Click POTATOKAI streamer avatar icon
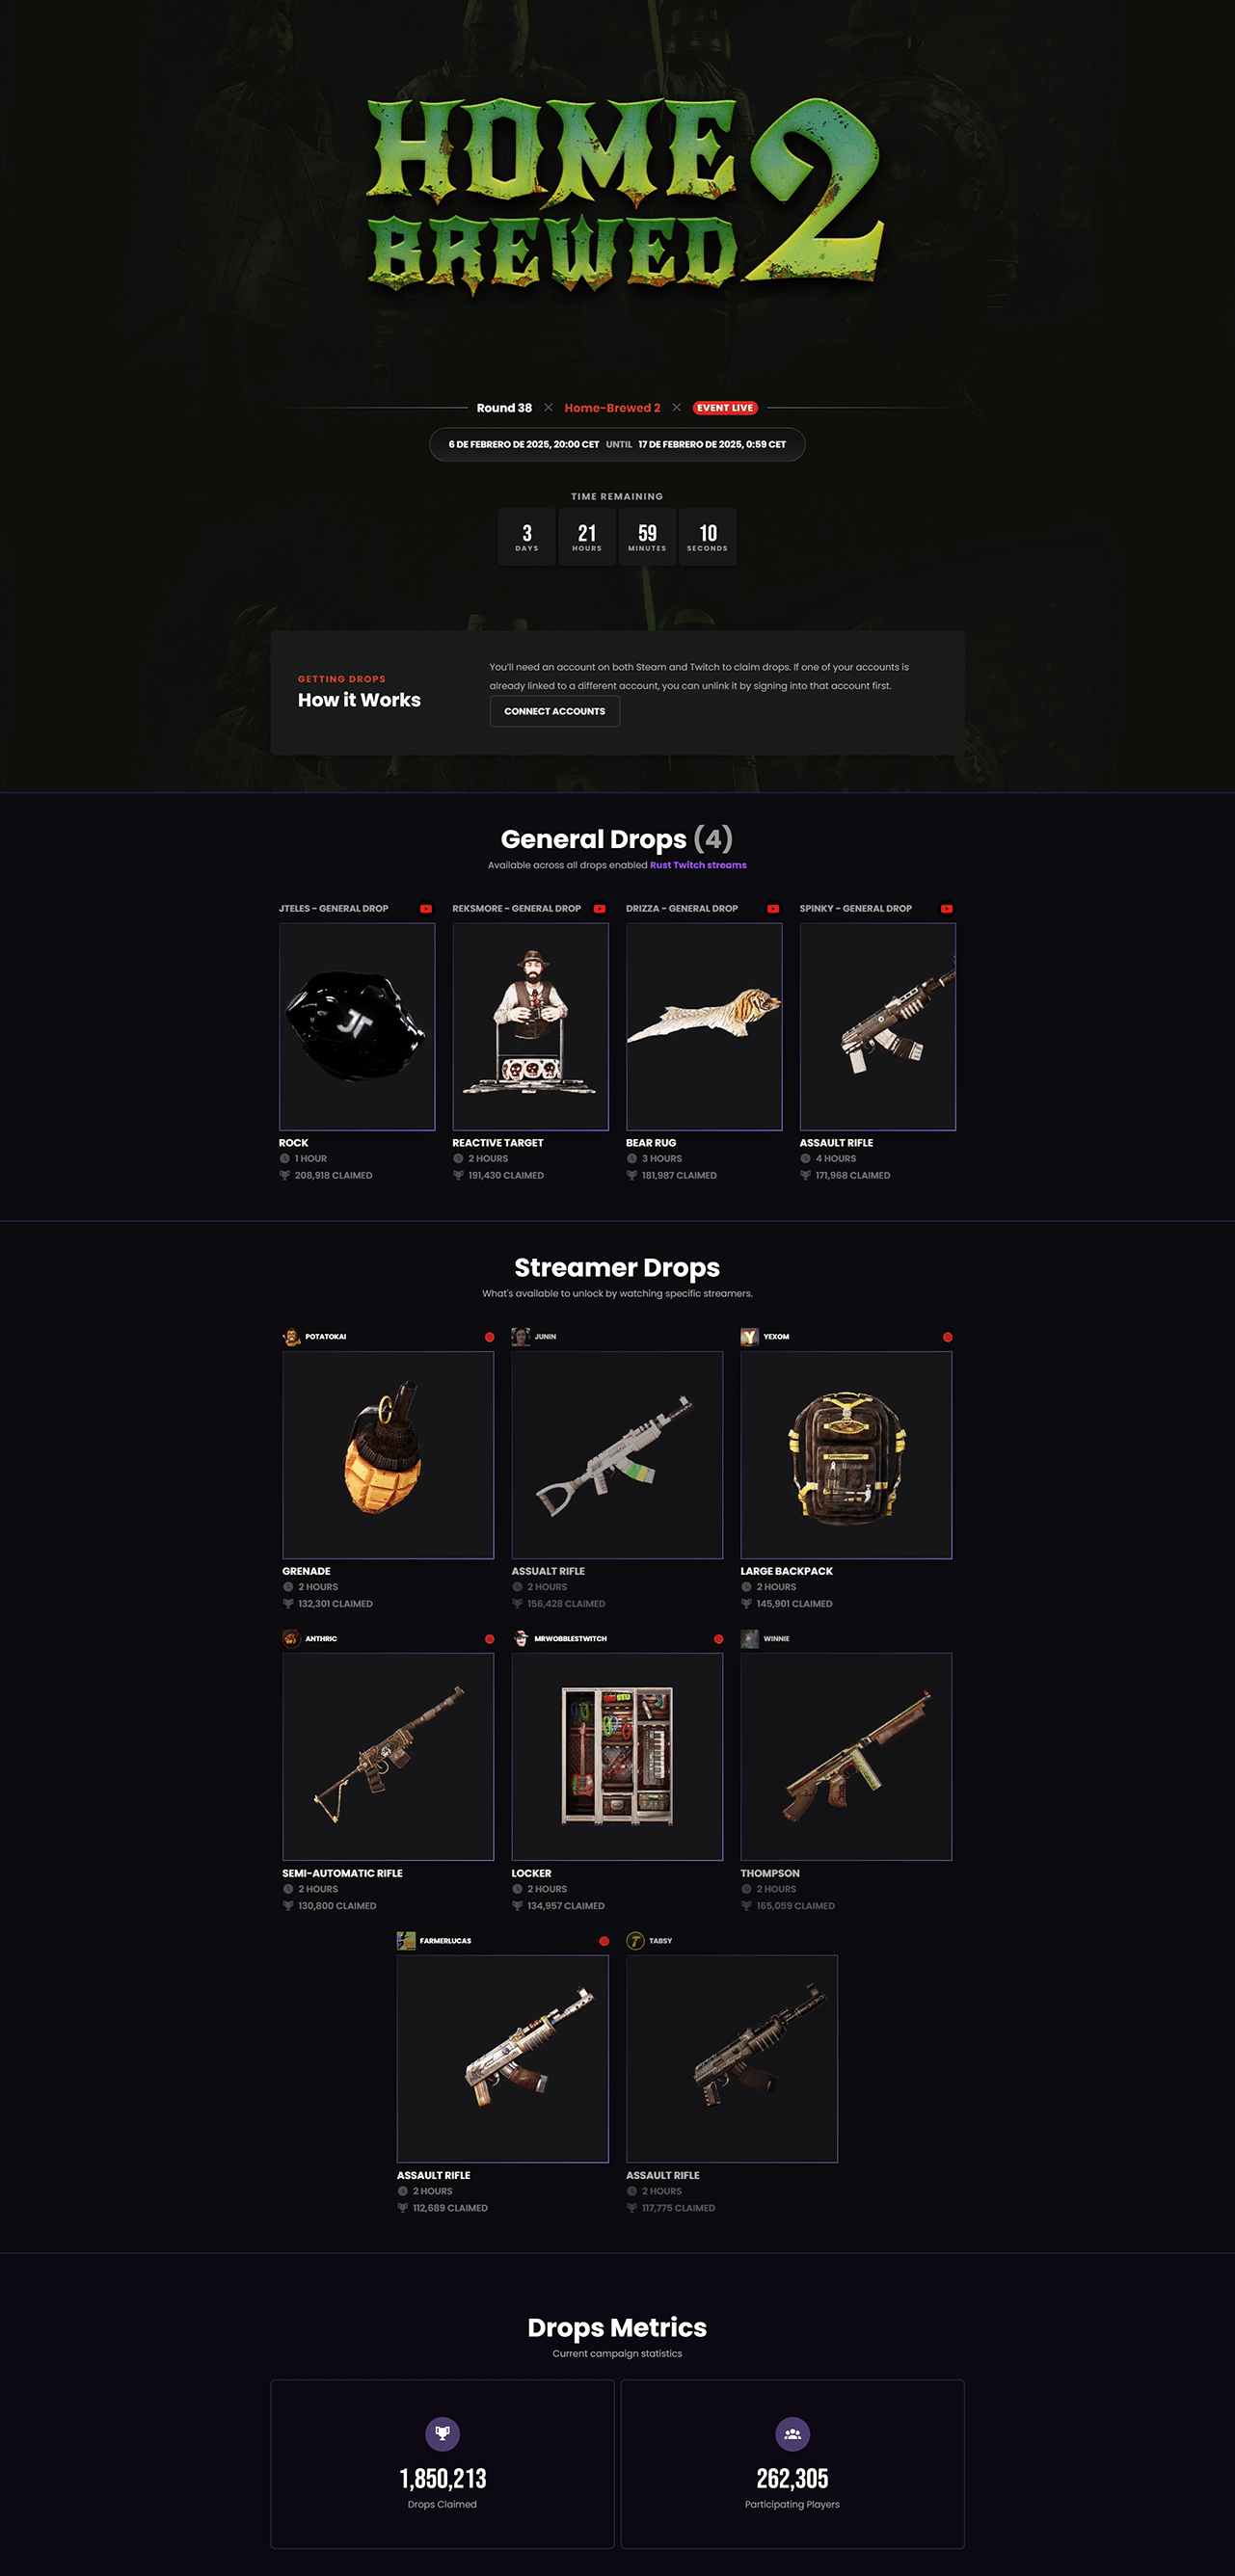 (x=292, y=1337)
